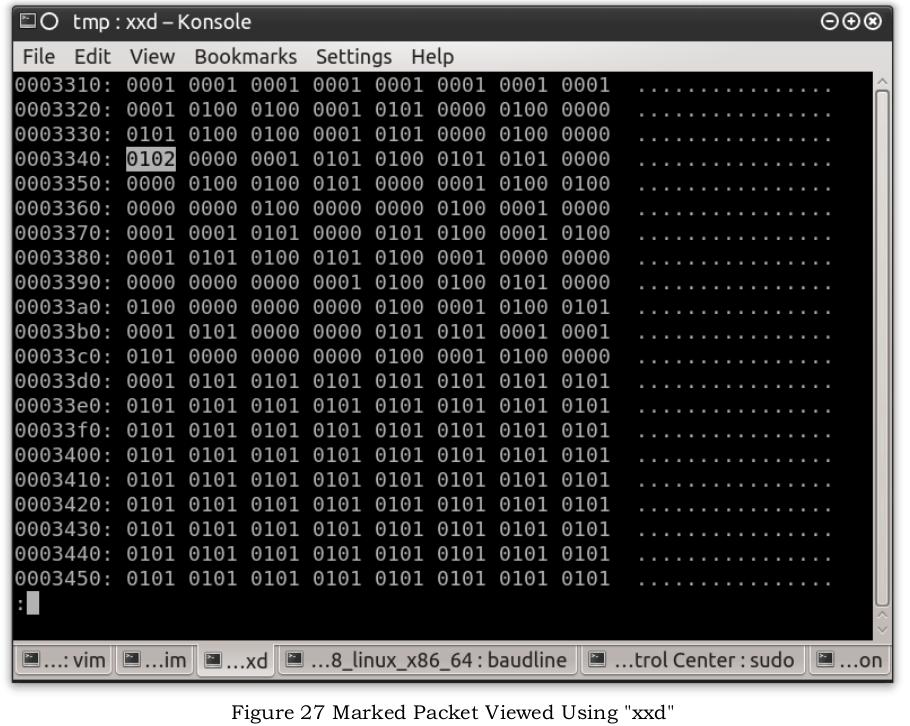This screenshot has width=910, height=726.
Task: Click the terminal icon on the sudo tab
Action: [597, 659]
